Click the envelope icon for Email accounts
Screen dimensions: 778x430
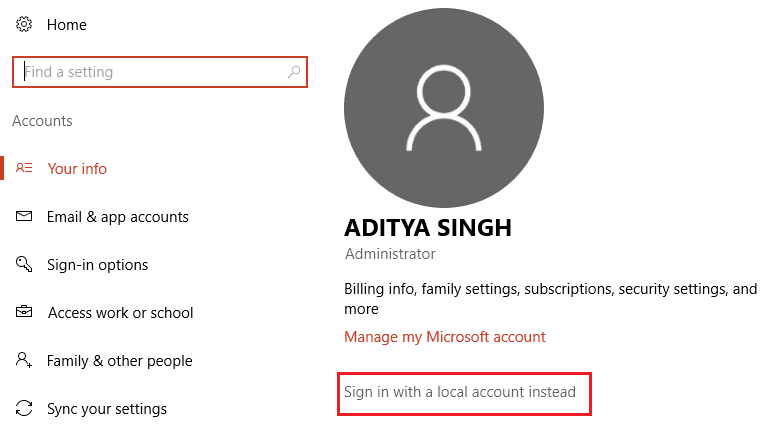(x=25, y=217)
